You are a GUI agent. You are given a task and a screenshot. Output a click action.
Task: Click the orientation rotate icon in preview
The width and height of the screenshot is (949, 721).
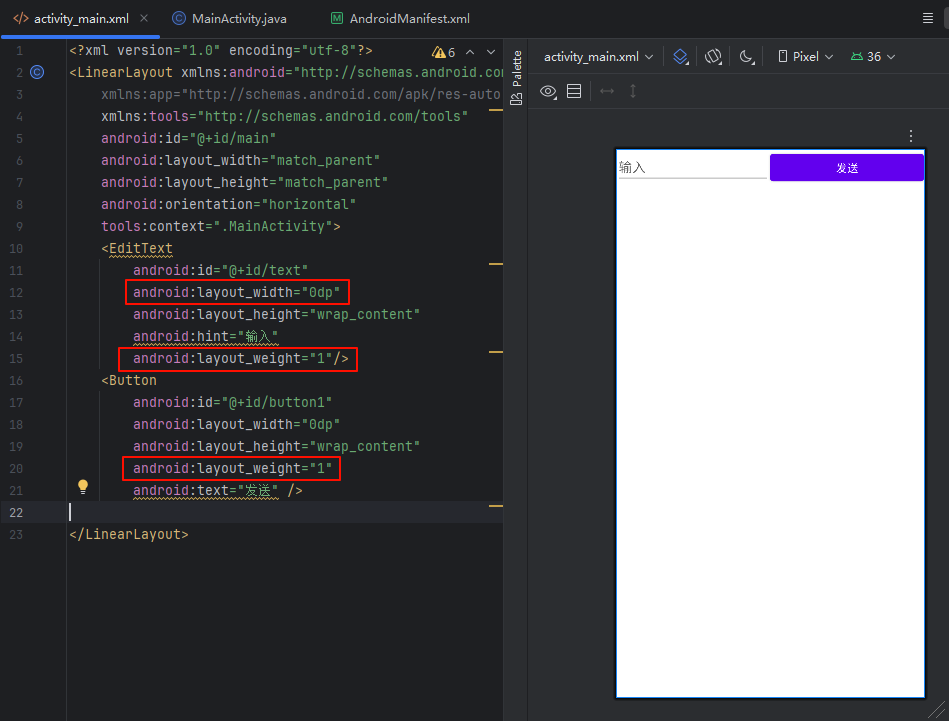point(714,57)
